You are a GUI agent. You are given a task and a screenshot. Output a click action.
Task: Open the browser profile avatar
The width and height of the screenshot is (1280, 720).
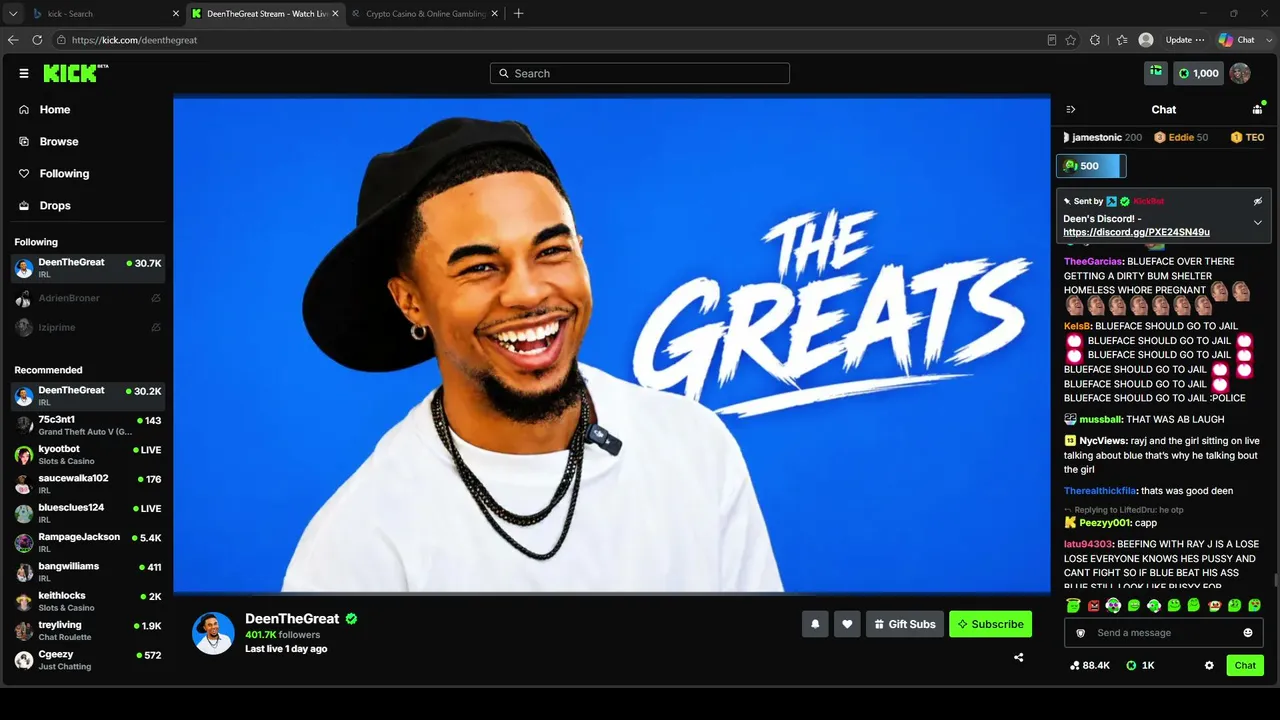tap(1146, 40)
